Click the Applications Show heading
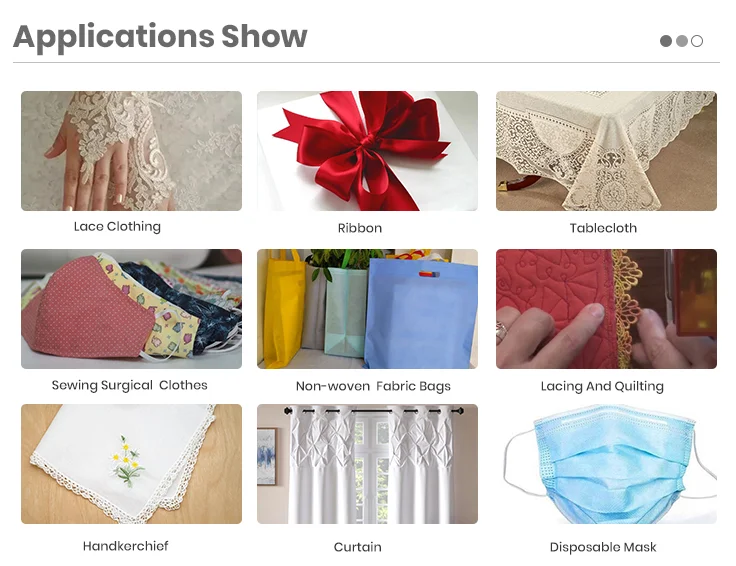The height and width of the screenshot is (566, 736). pyautogui.click(x=160, y=37)
